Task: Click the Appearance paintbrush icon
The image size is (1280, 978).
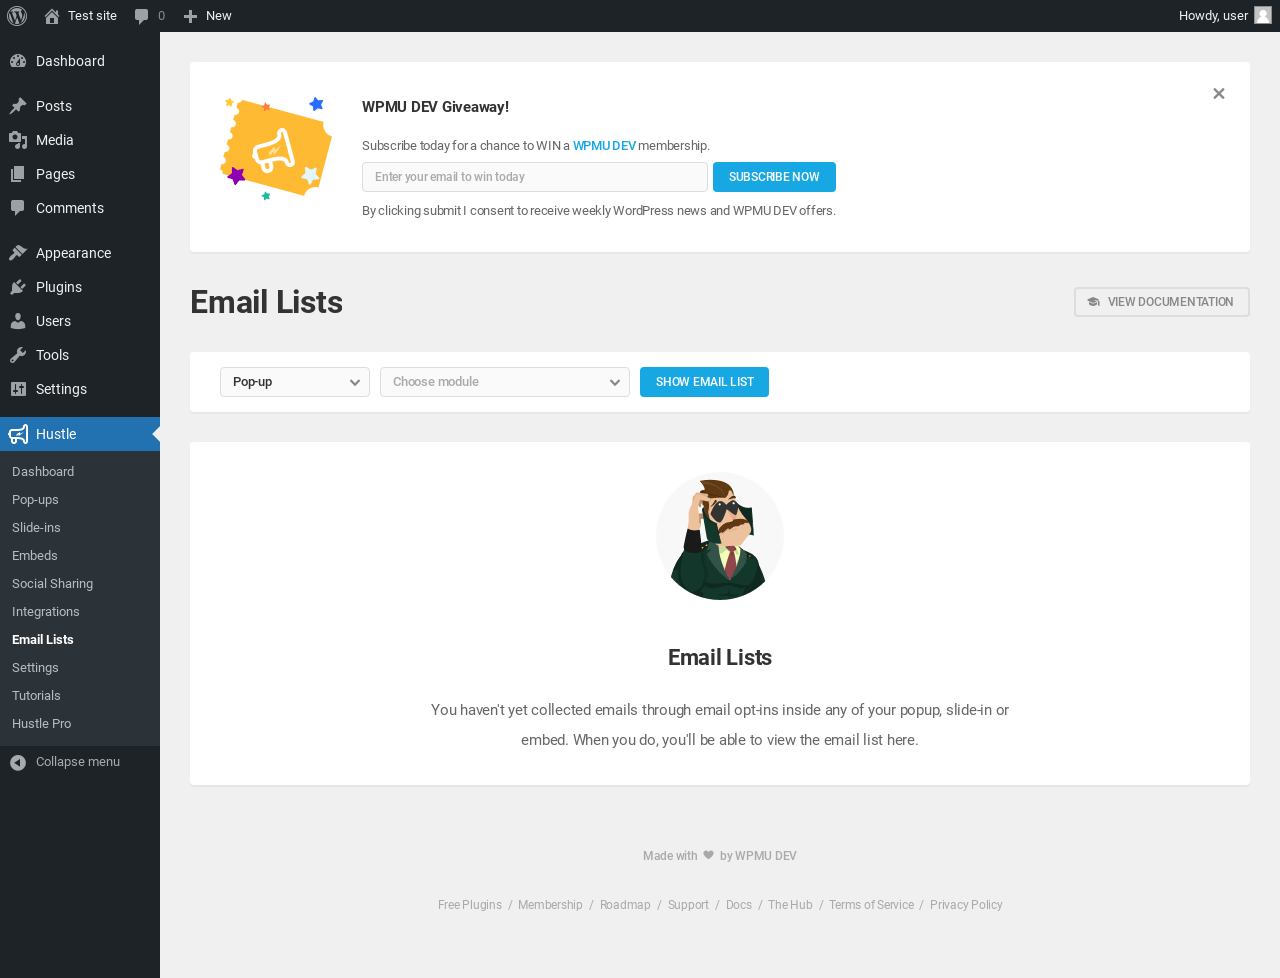Action: 18,253
